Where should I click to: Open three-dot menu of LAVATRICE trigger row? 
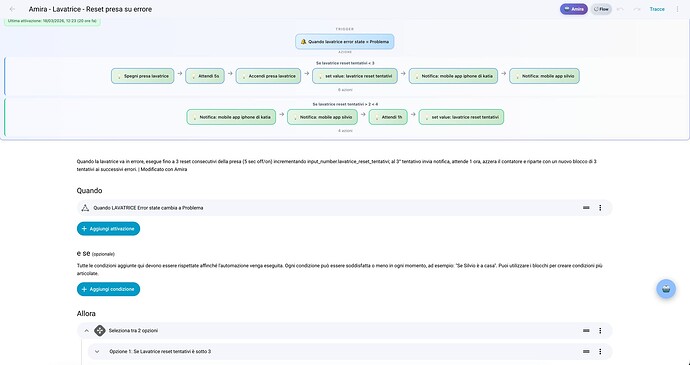600,208
